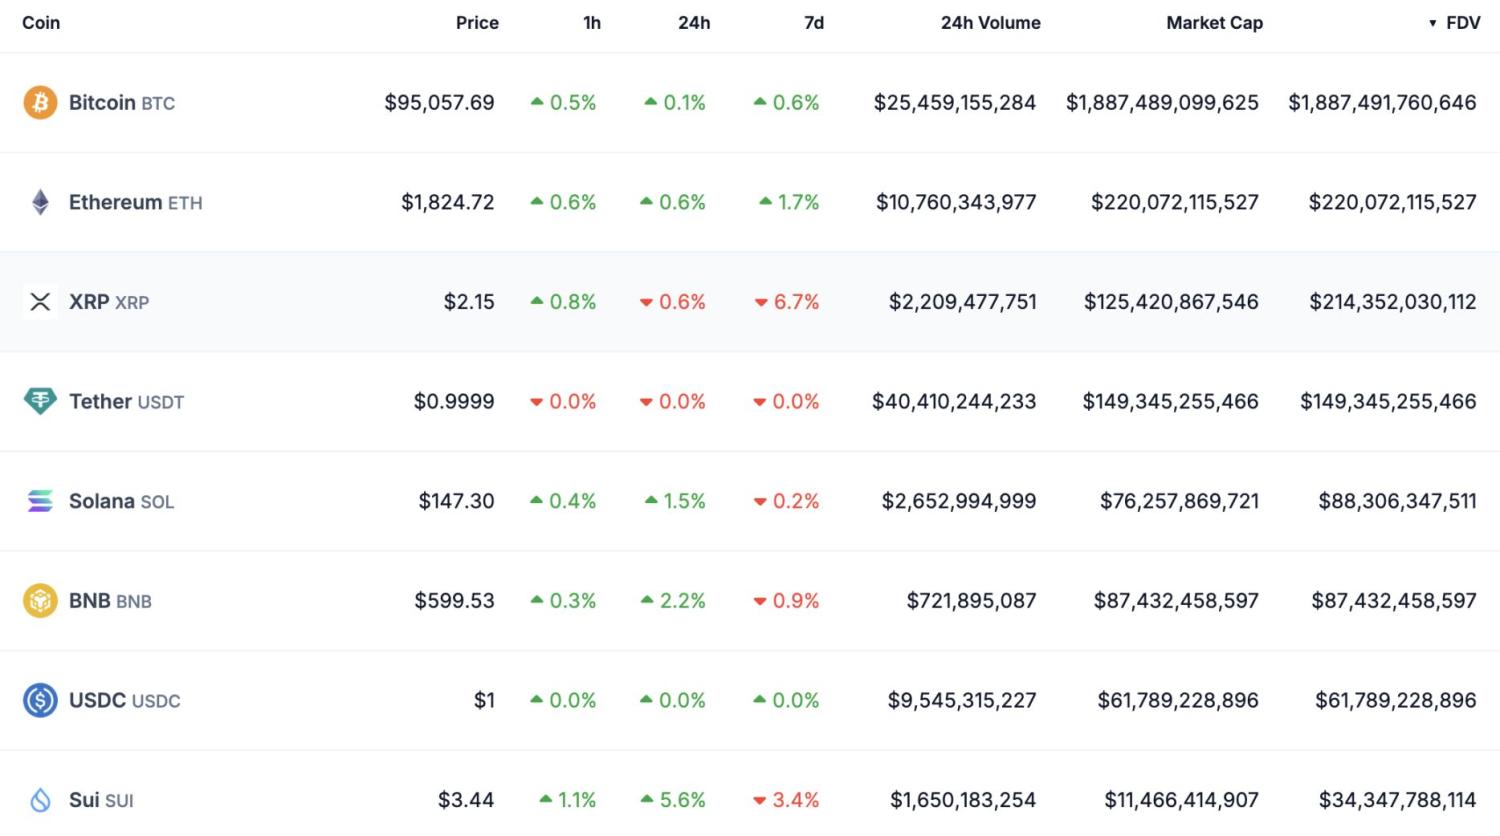Sort by 1h change column header
The image size is (1500, 836).
tap(592, 23)
